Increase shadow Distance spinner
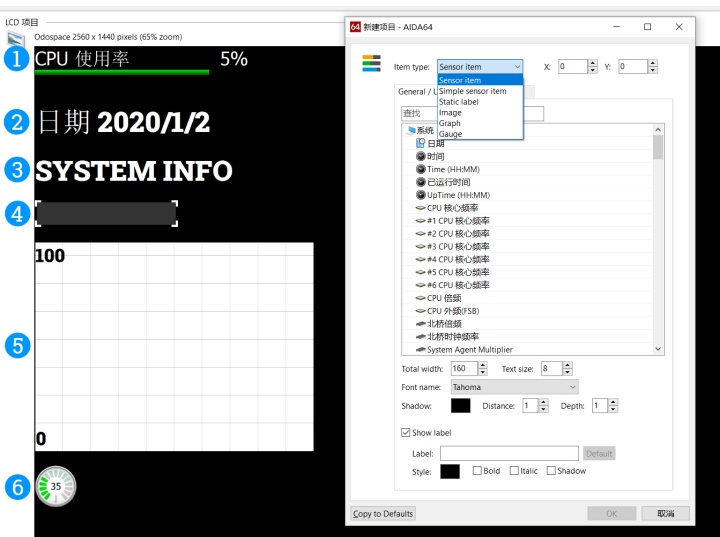 (544, 402)
